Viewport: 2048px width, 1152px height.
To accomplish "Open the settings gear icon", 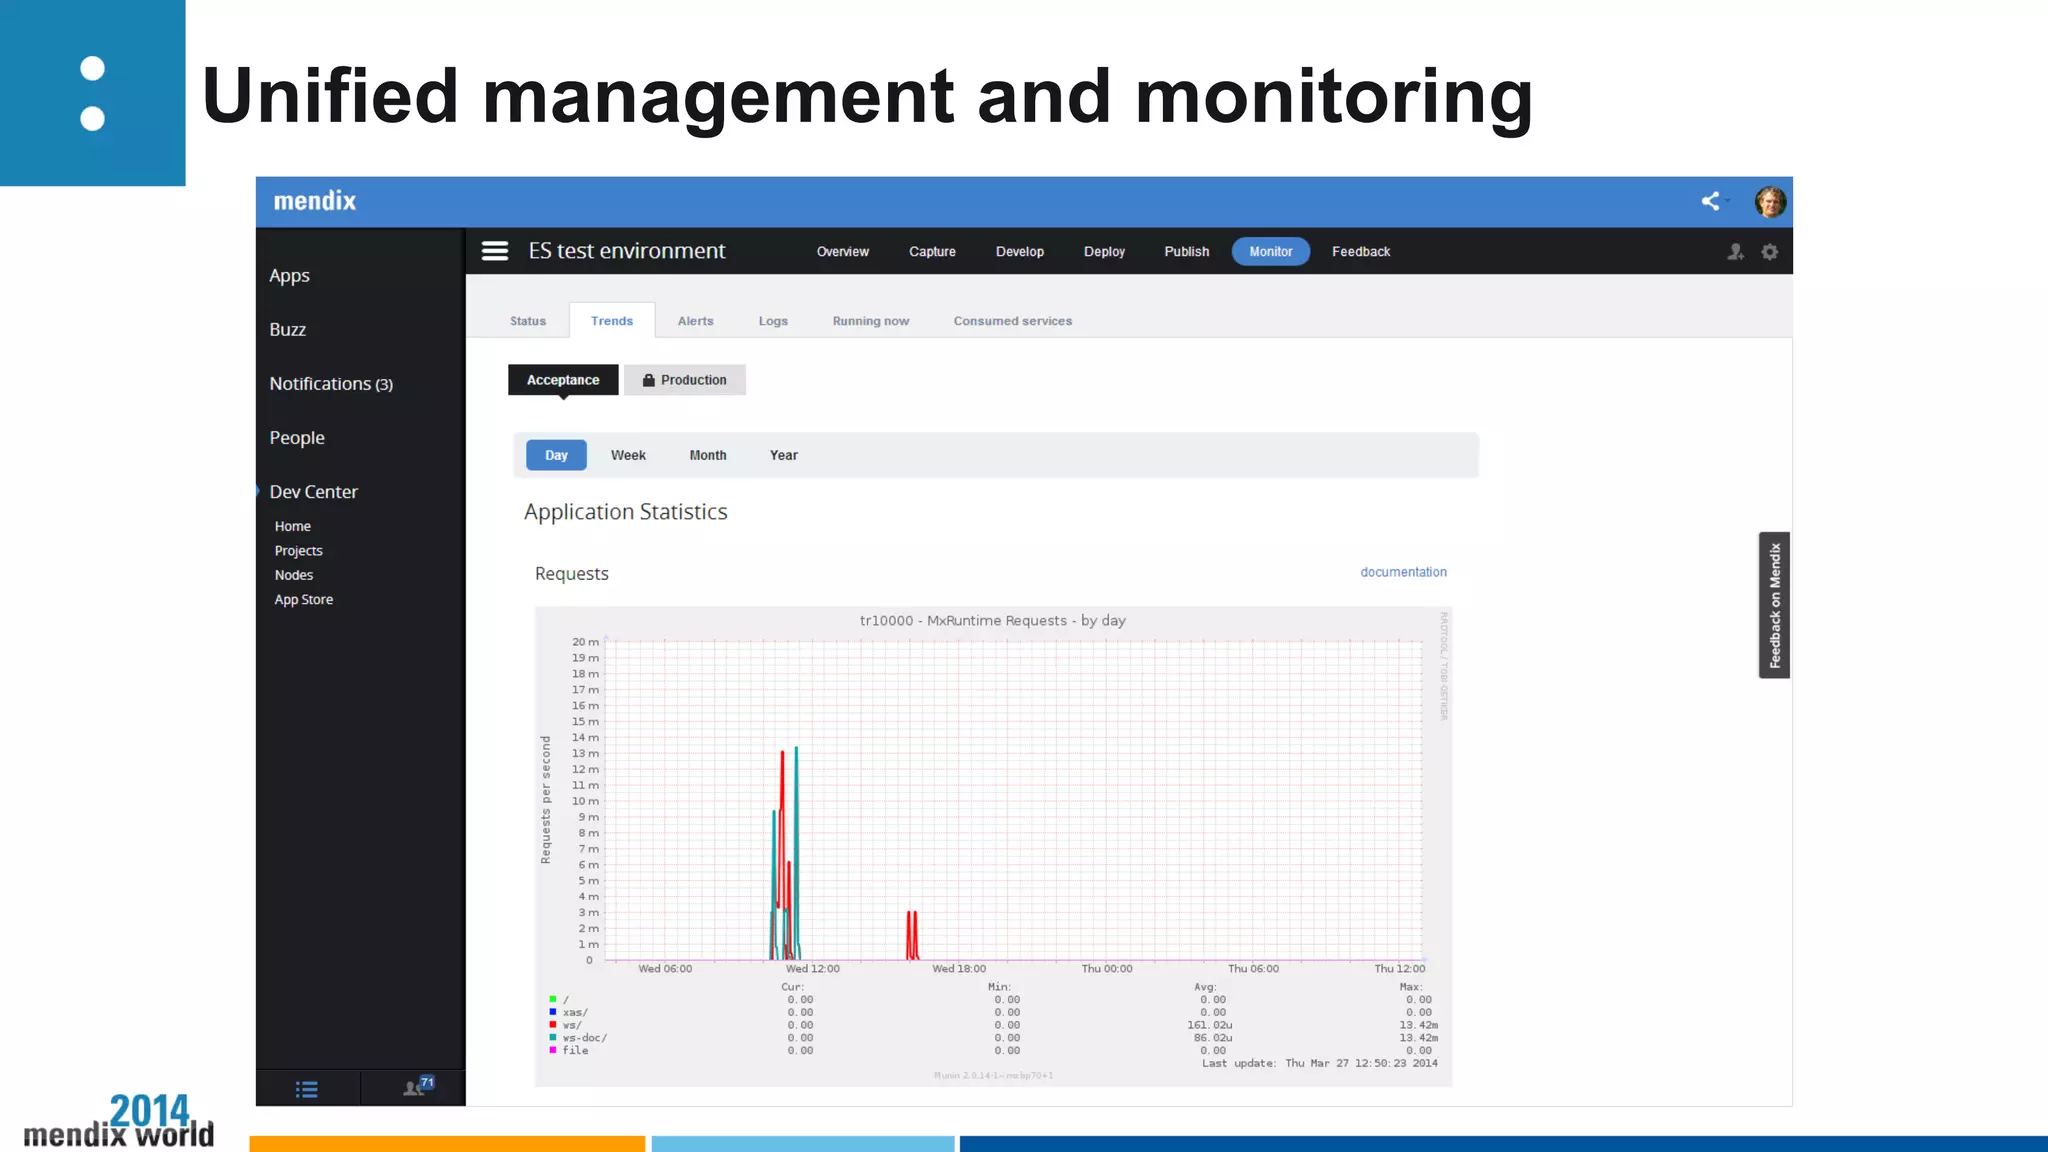I will coord(1770,252).
